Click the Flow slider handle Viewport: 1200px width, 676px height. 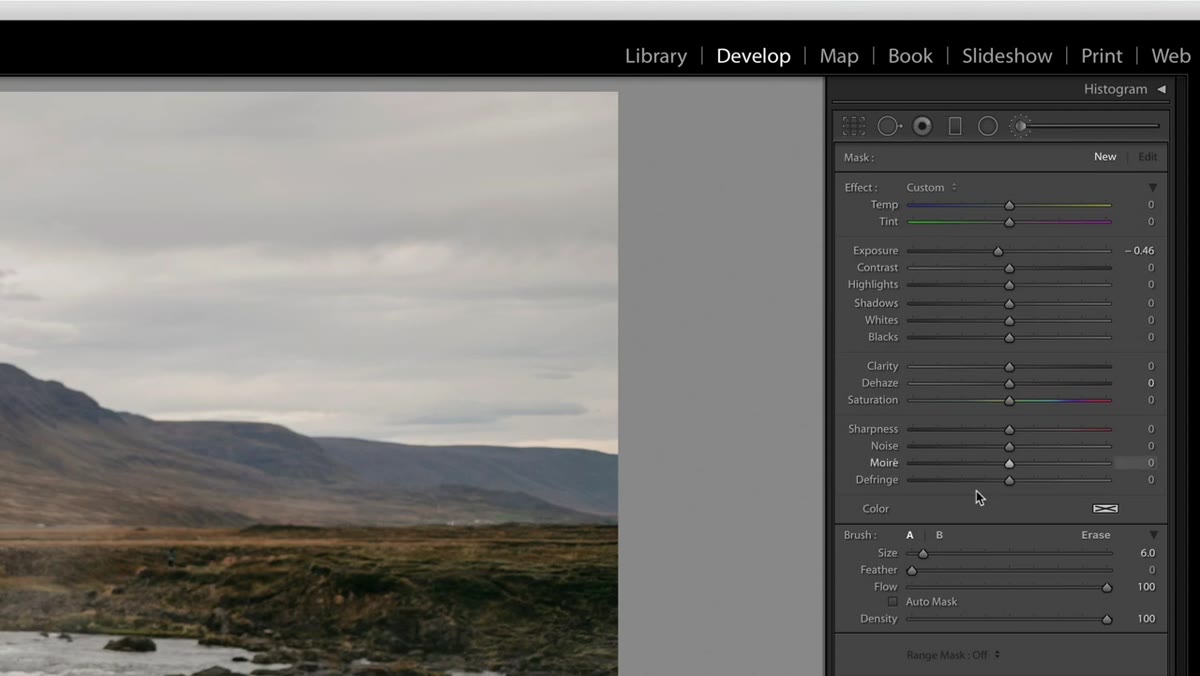coord(1107,587)
